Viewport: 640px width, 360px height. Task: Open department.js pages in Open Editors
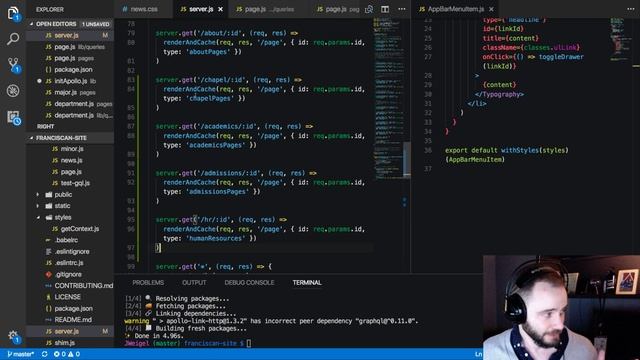pos(70,104)
